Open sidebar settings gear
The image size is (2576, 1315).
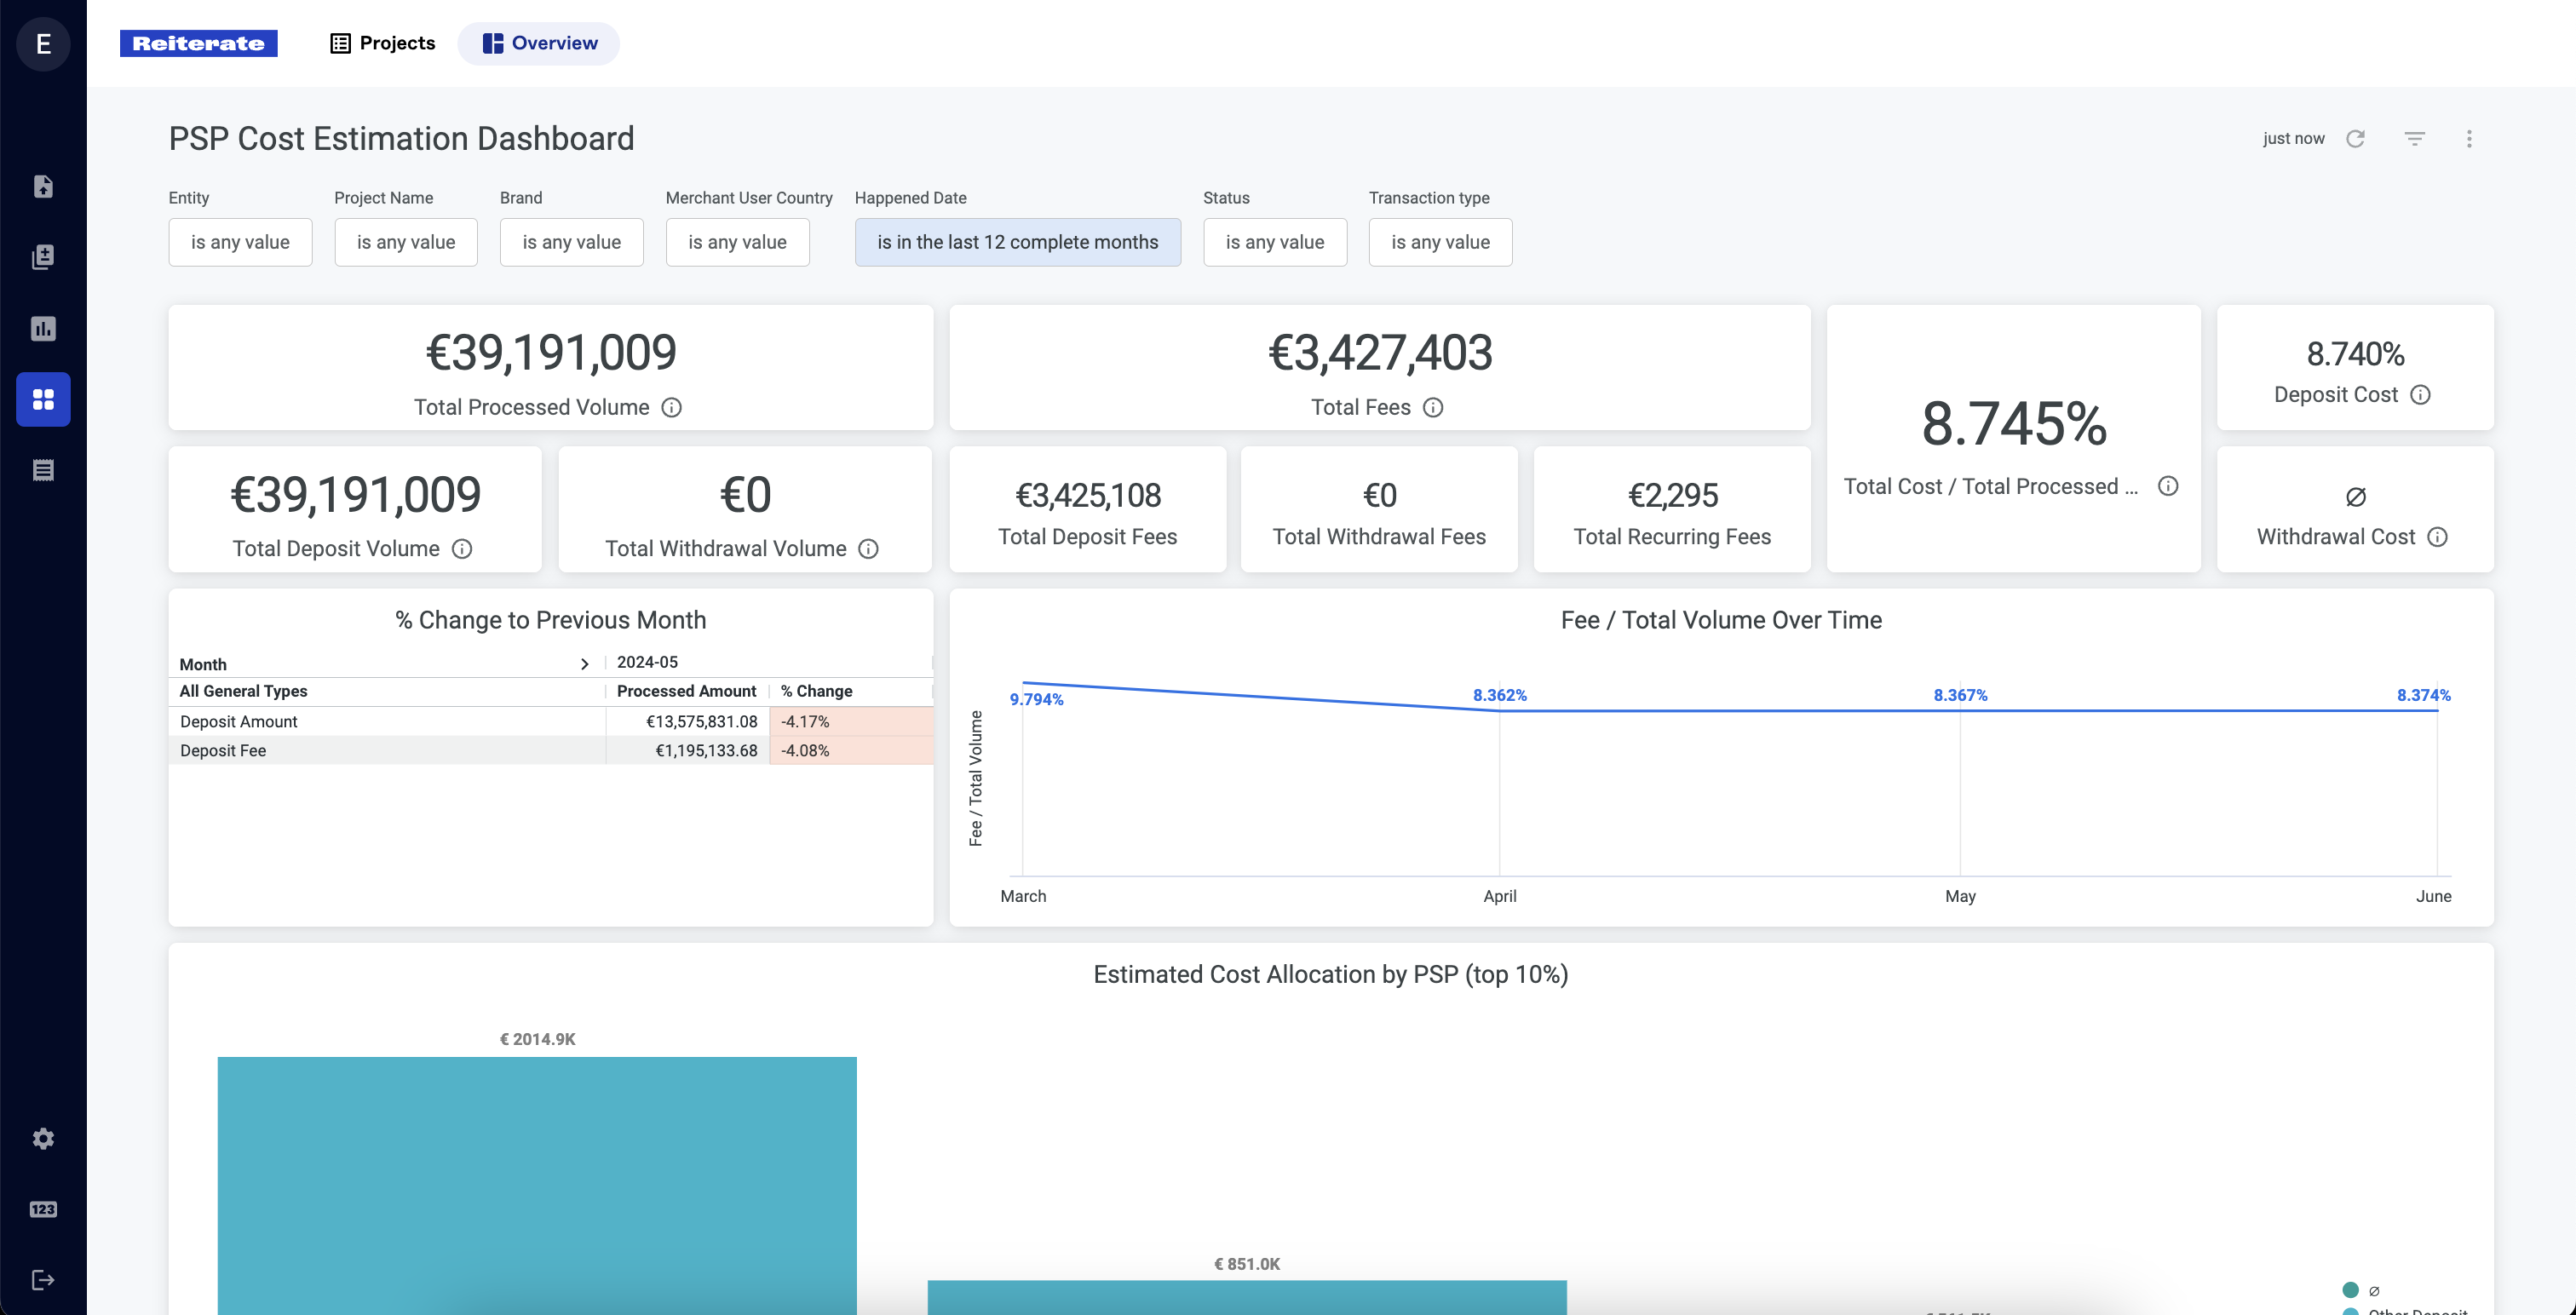click(x=43, y=1138)
